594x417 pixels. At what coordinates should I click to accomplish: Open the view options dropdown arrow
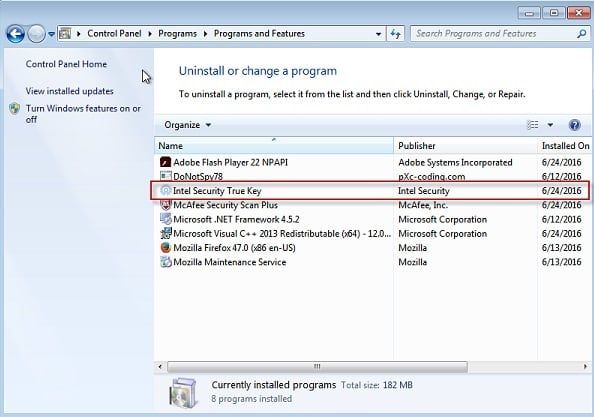pyautogui.click(x=550, y=125)
